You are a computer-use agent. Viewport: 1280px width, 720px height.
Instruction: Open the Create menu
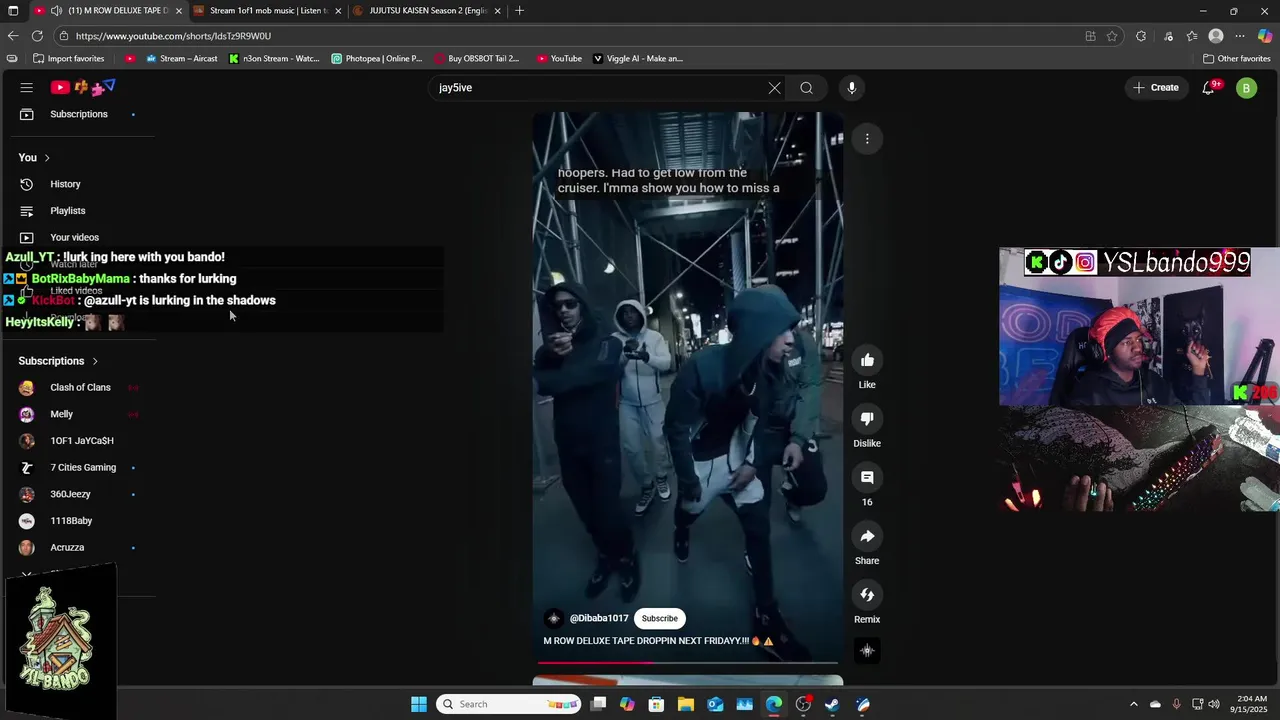pyautogui.click(x=1156, y=88)
